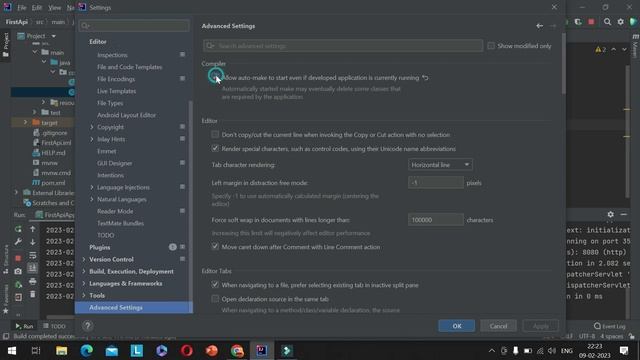The image size is (640, 360).
Task: Open the Run tab at the bottom
Action: click(x=24, y=326)
